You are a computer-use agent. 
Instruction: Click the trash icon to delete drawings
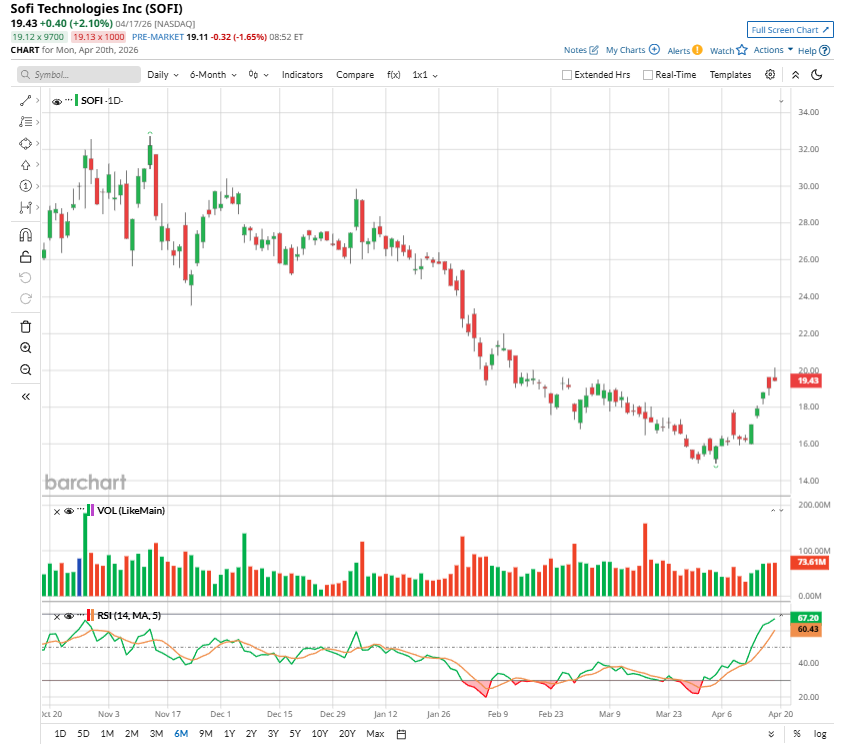coord(26,326)
